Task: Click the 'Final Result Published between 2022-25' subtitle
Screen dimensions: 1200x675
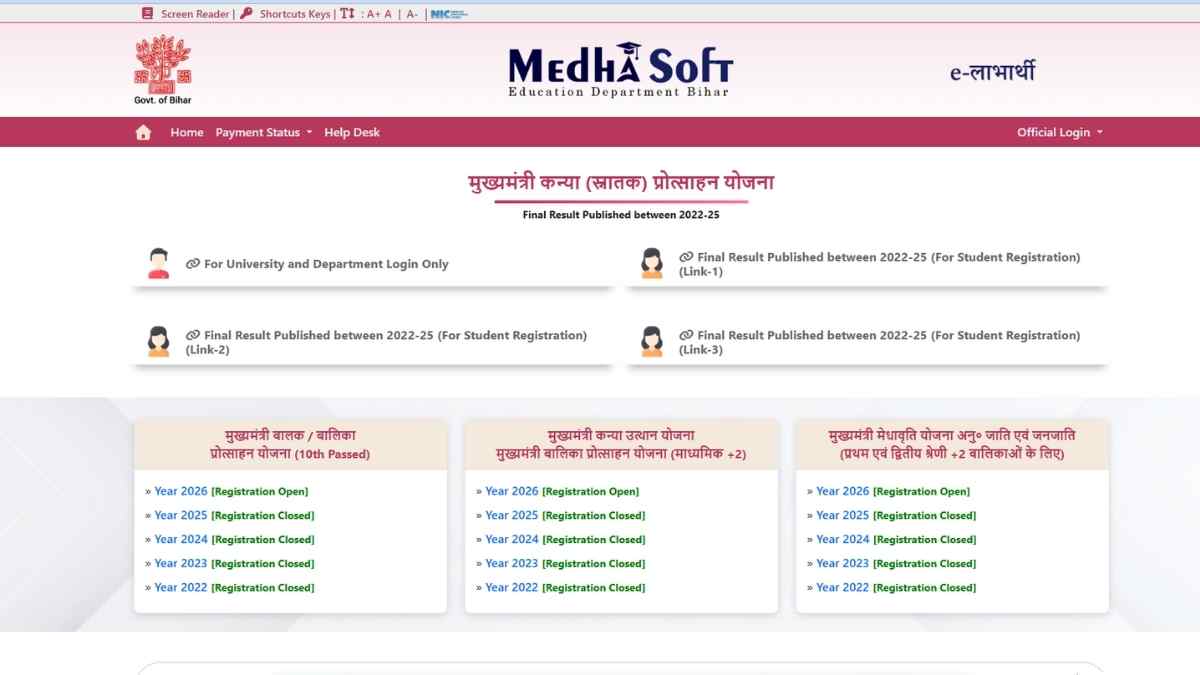Action: [x=621, y=215]
